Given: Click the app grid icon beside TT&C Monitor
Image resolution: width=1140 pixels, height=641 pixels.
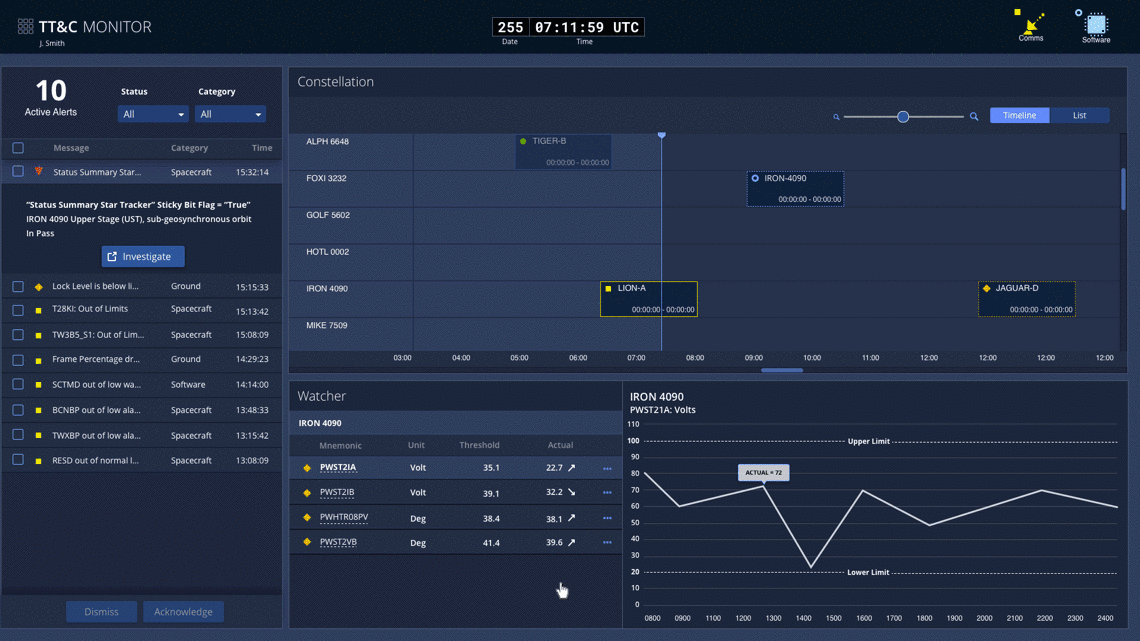Looking at the screenshot, I should pos(25,27).
